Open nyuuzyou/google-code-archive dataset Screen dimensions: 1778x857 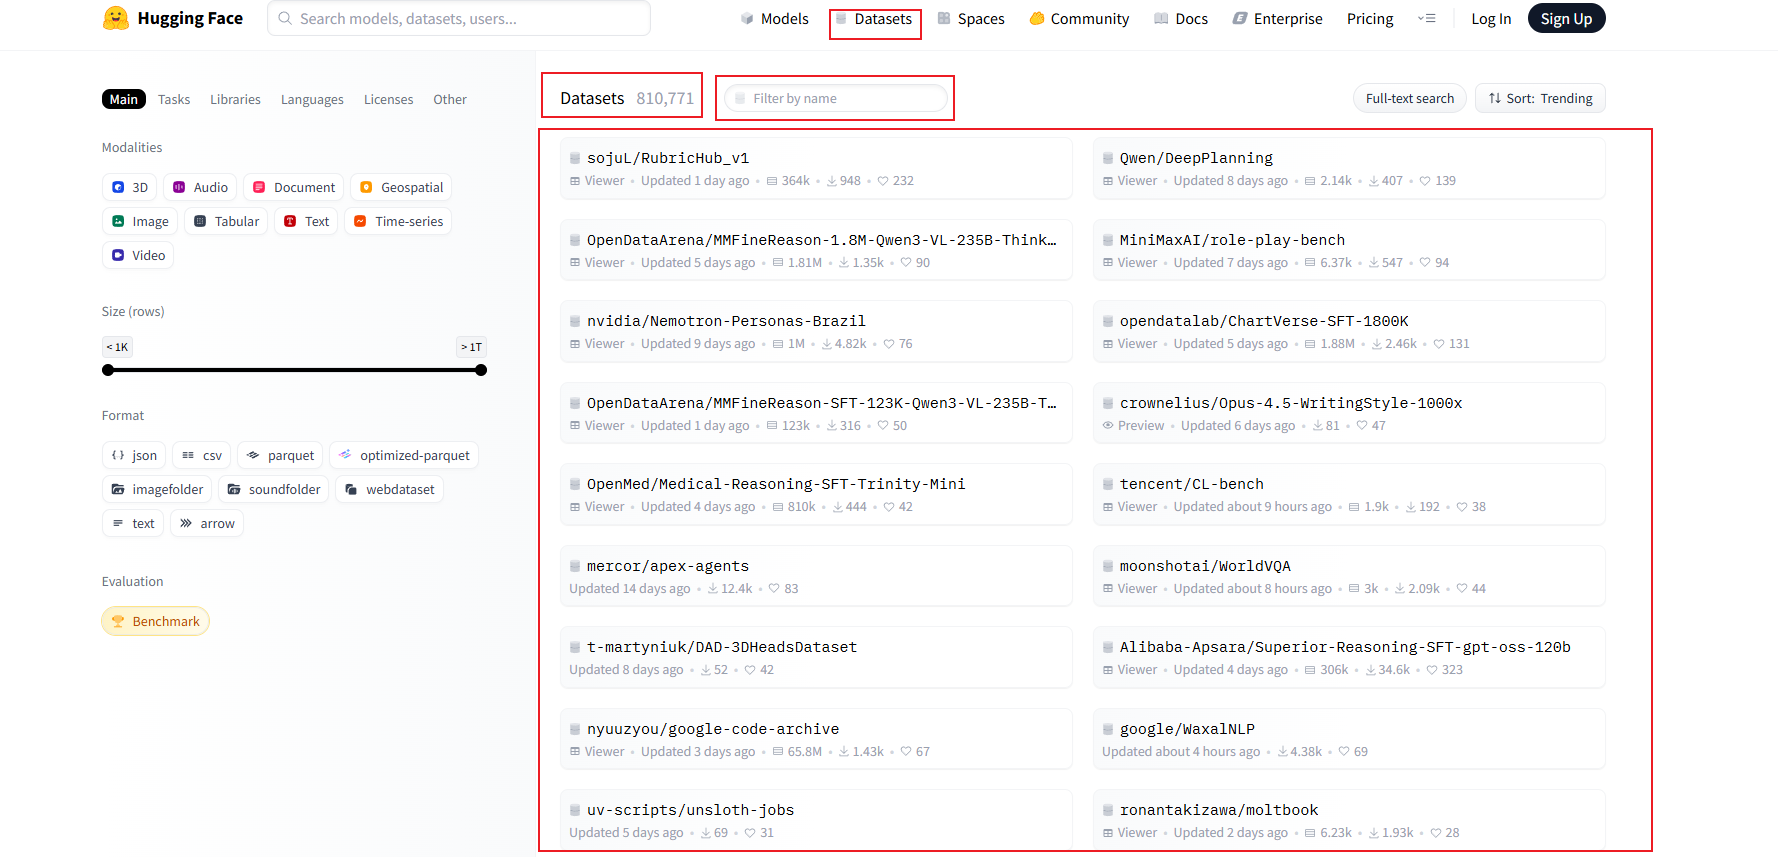pyautogui.click(x=816, y=739)
